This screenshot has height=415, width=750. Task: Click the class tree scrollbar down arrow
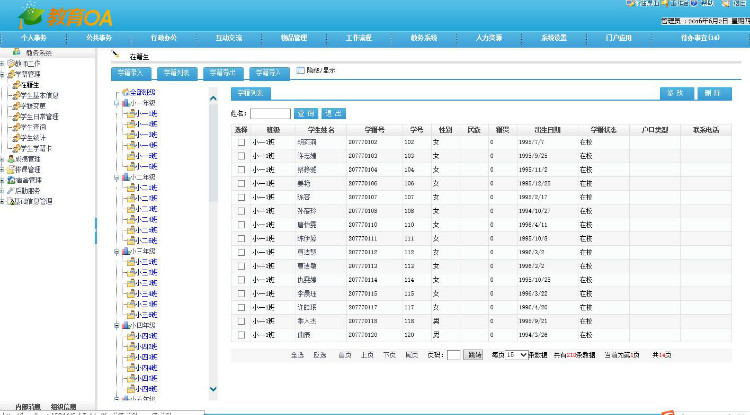coord(212,388)
